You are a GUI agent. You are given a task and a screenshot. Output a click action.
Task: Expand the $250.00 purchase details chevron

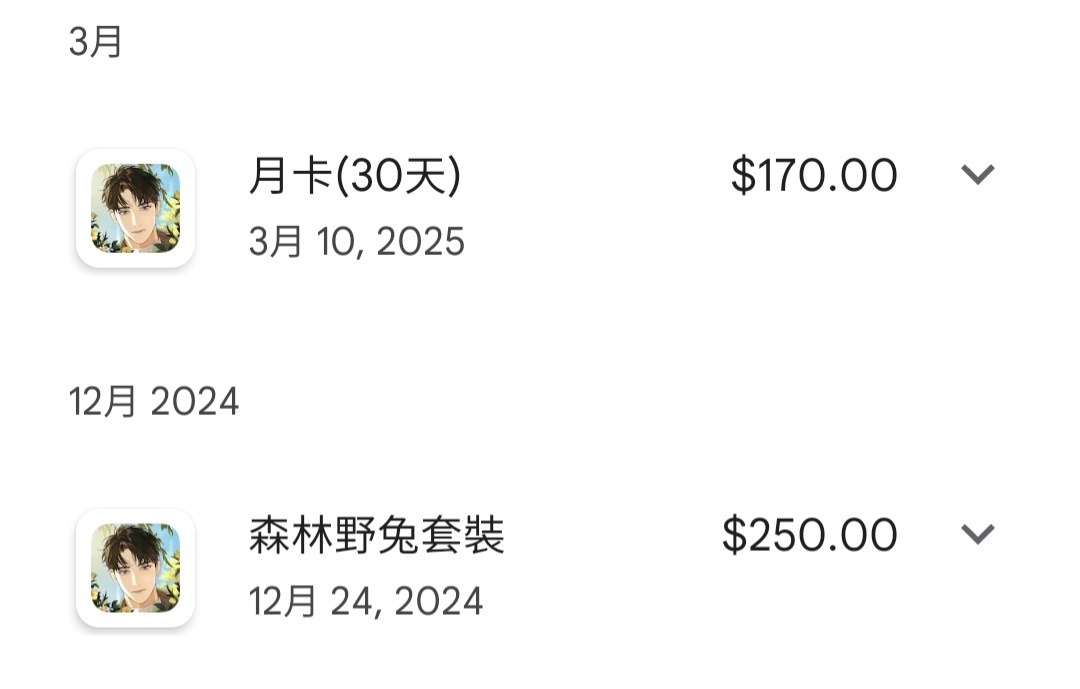pos(977,534)
